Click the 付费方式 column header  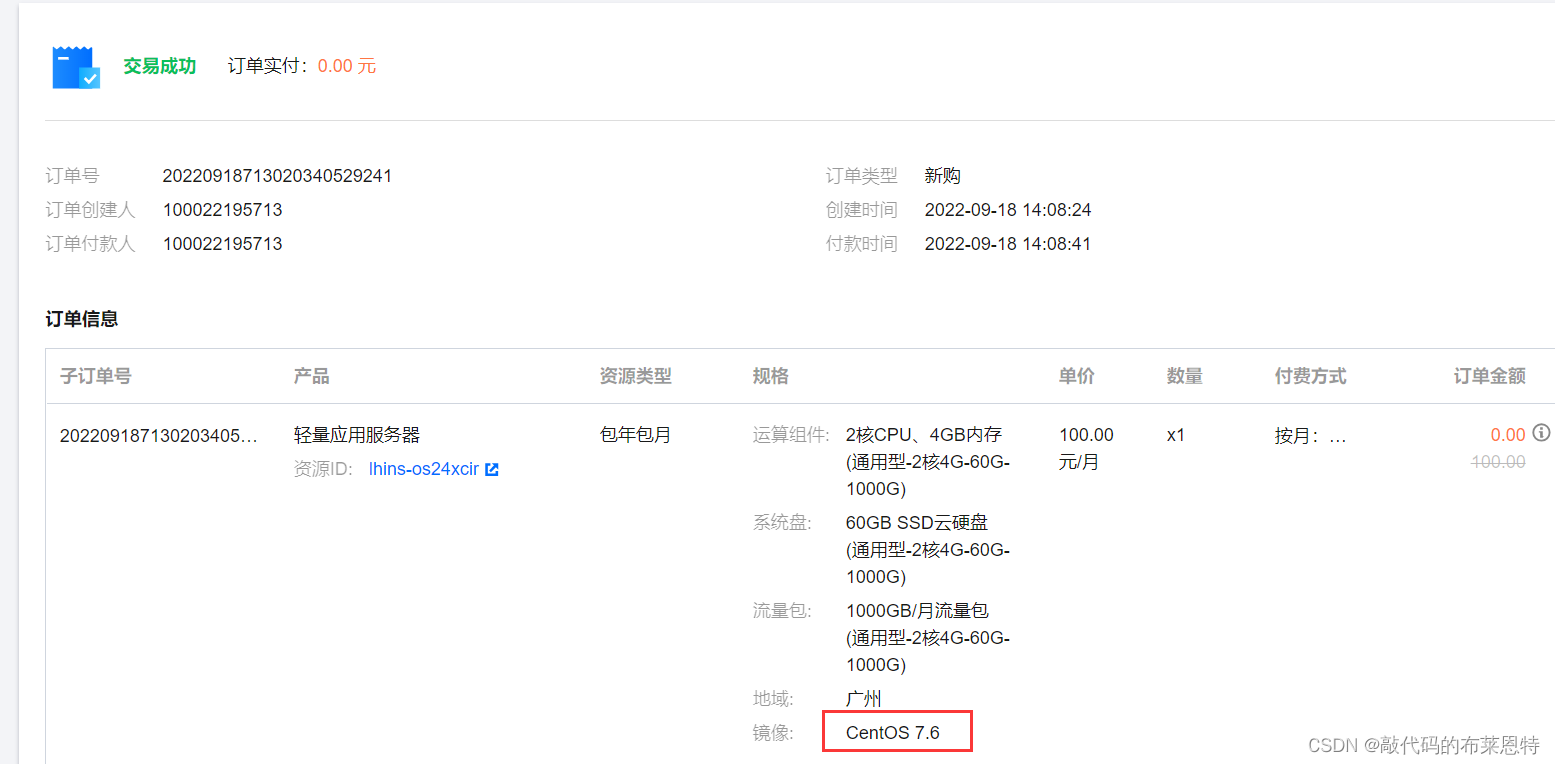[1311, 376]
